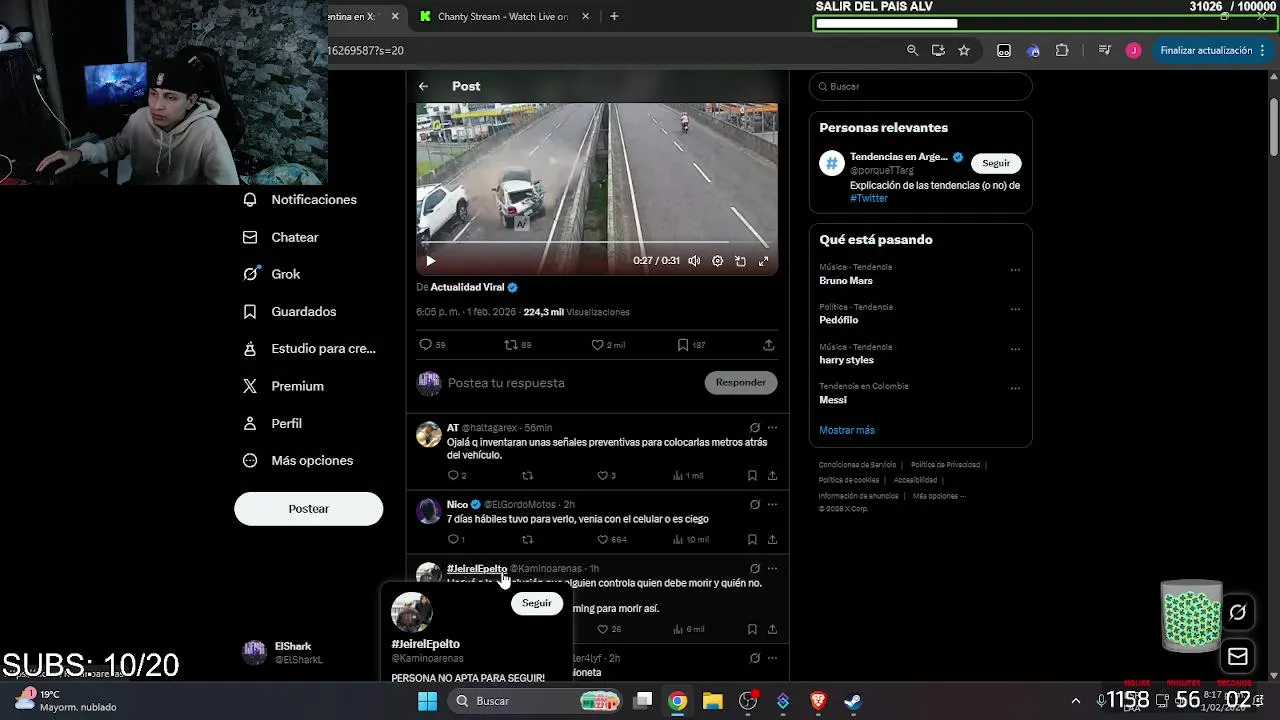Image resolution: width=1280 pixels, height=720 pixels.
Task: Open a new browser tab
Action: pyautogui.click(x=614, y=17)
